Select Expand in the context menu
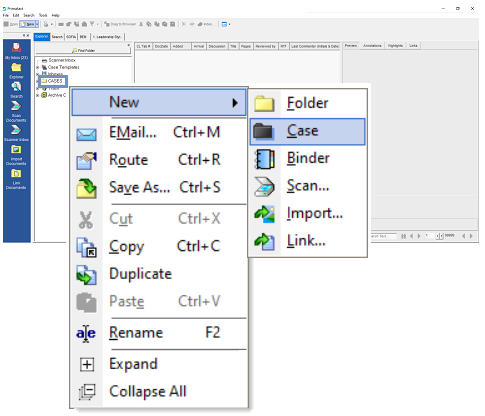The image size is (485, 416). 159,364
